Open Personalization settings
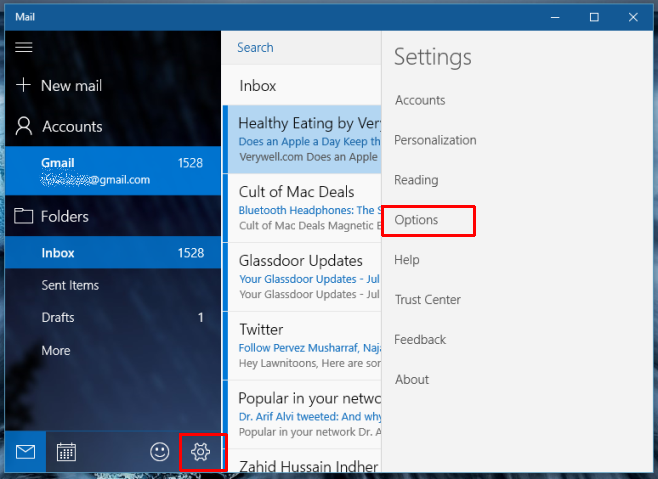Screen dimensions: 658x479 (435, 140)
